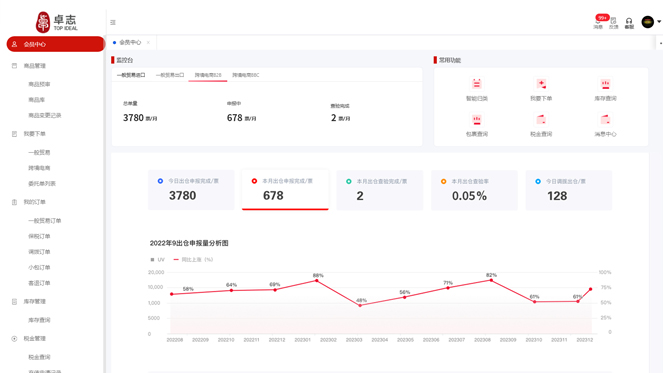The width and height of the screenshot is (663, 373).
Task: Collapse the 我的订单 sidebar group
Action: [35, 202]
